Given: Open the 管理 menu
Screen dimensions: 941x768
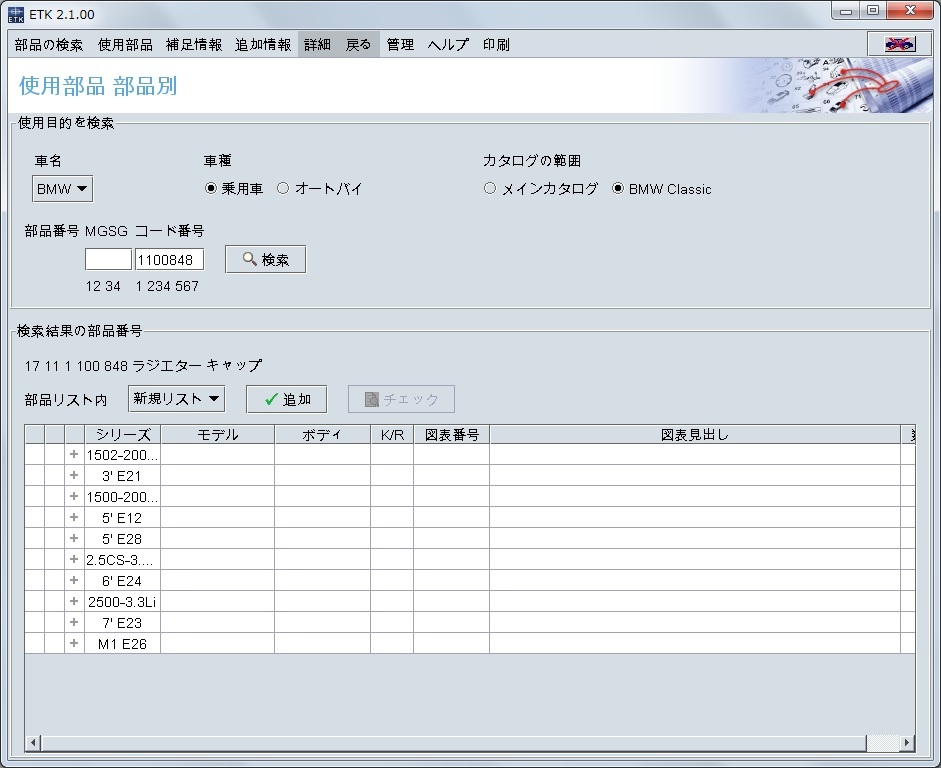Looking at the screenshot, I should 400,44.
